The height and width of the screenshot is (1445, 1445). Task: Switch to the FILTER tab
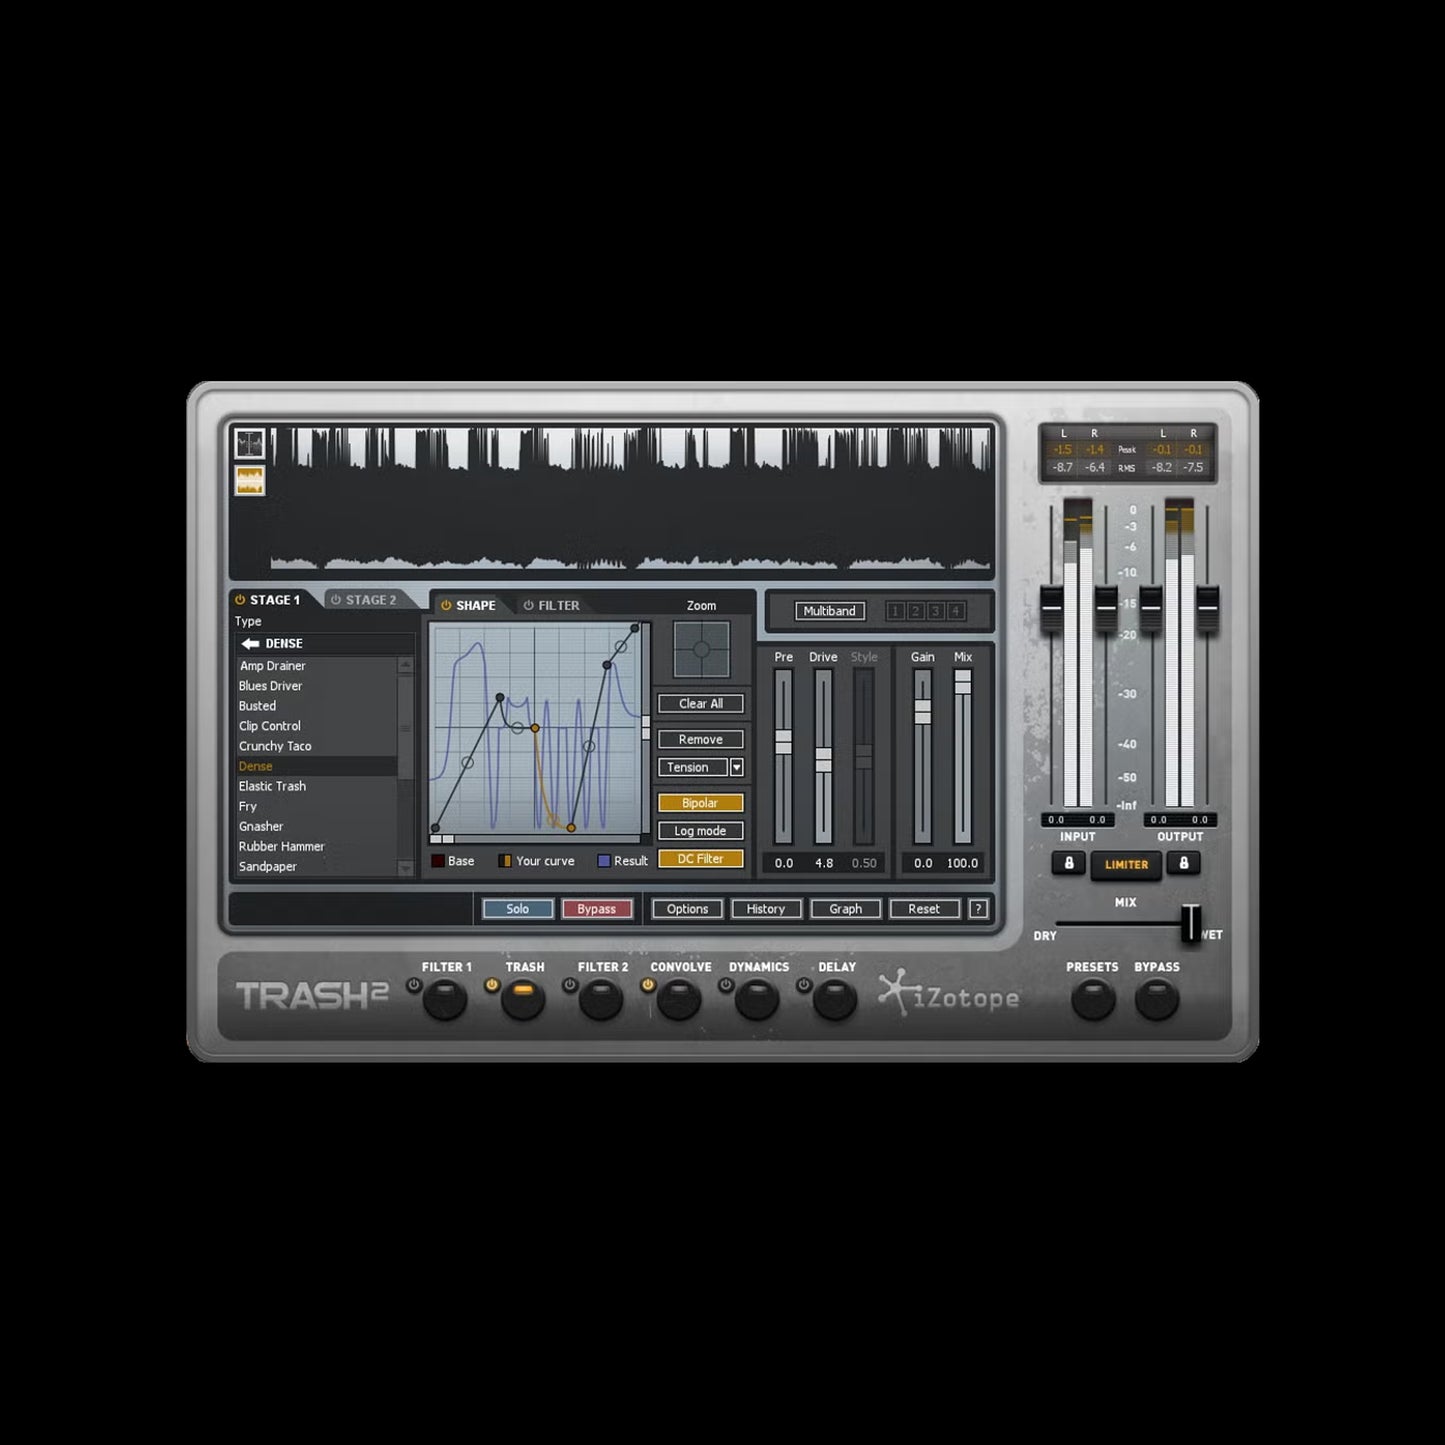(559, 605)
